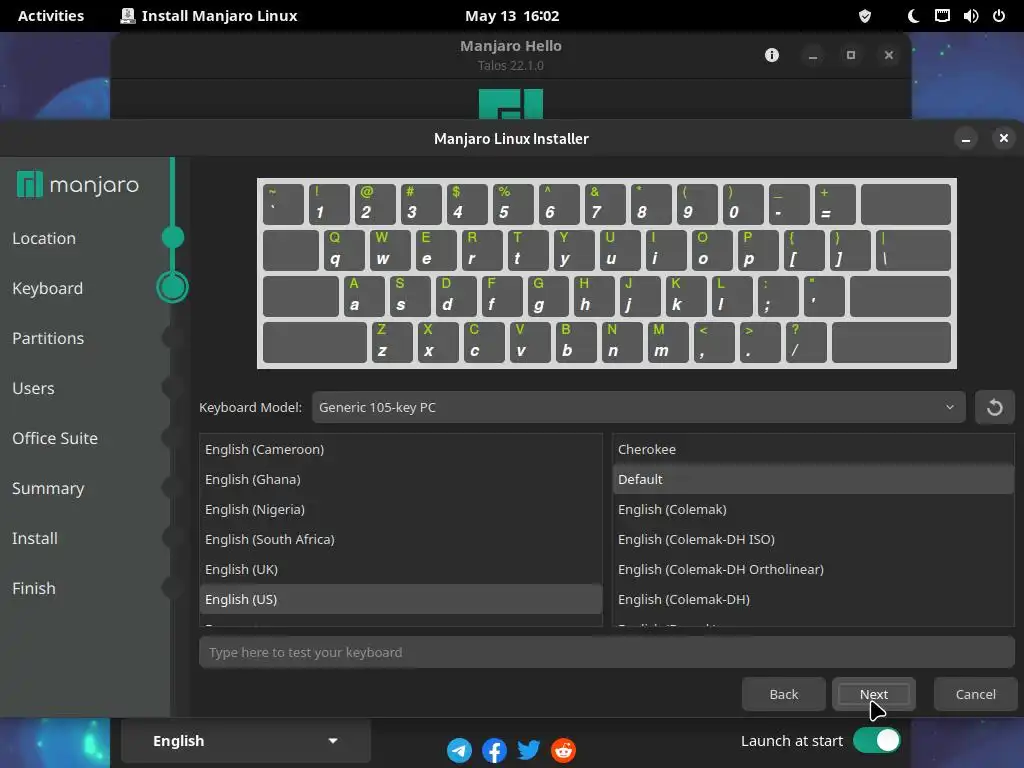Select English (US) layout
Image resolution: width=1024 pixels, height=768 pixels.
[400, 600]
